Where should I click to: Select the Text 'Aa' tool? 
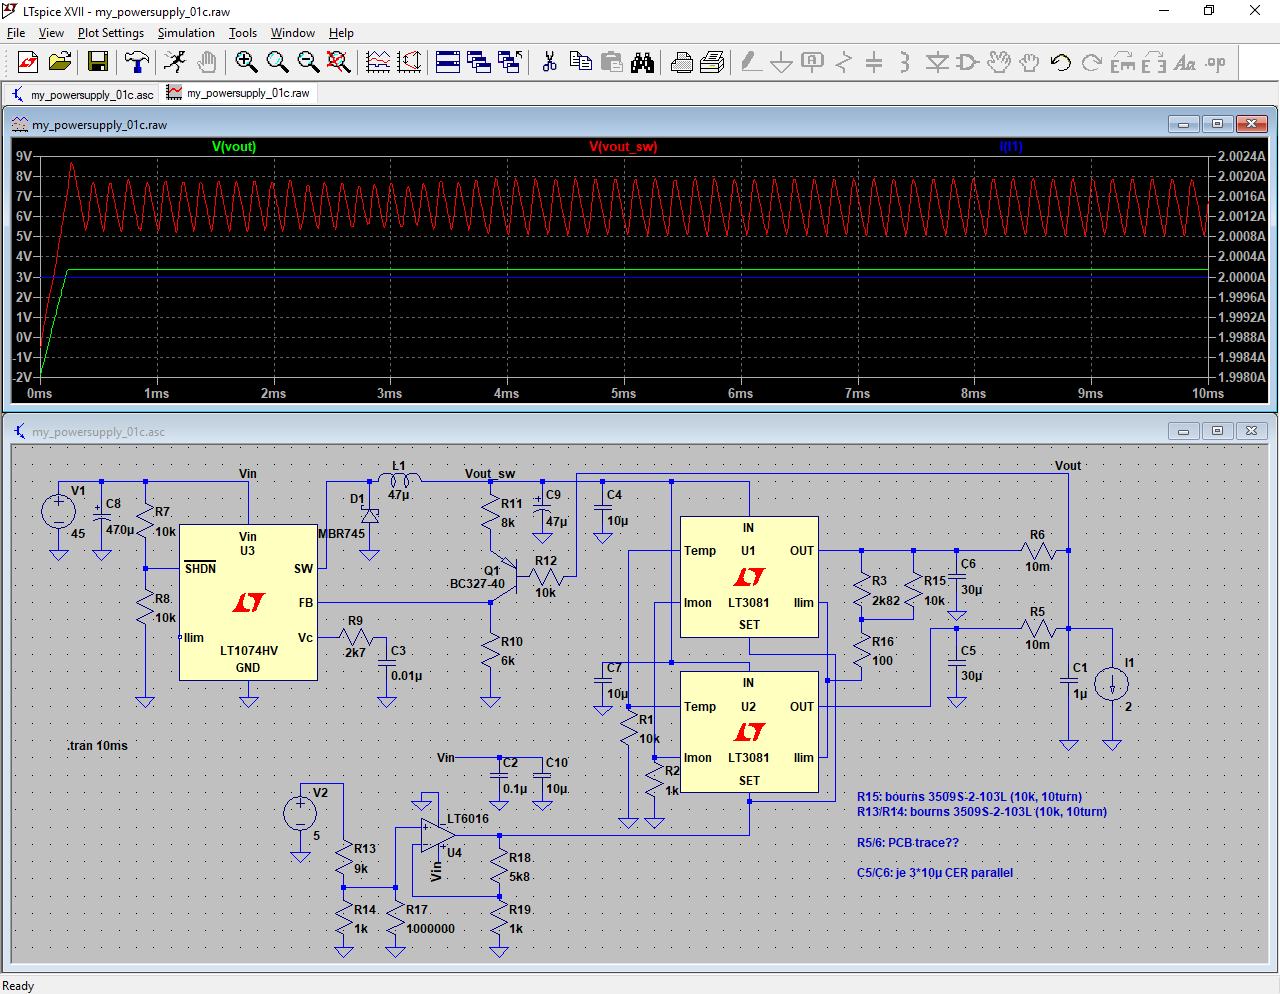[1185, 62]
